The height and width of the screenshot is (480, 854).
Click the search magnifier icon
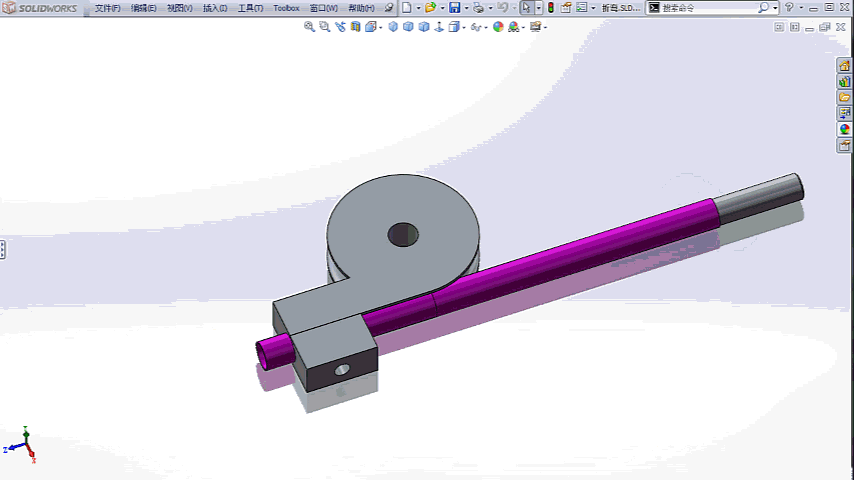coord(764,8)
